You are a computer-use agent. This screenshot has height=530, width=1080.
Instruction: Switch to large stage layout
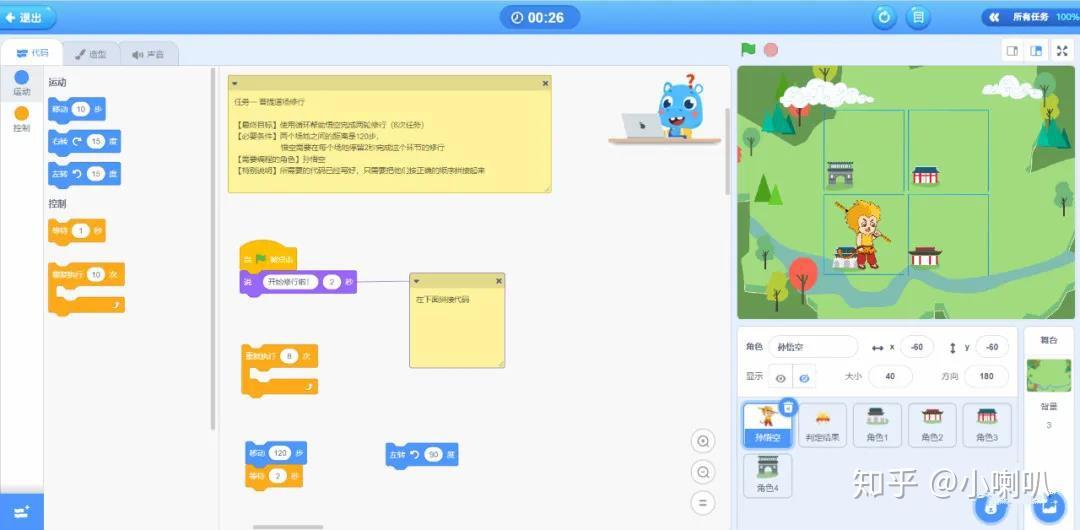tap(1035, 51)
